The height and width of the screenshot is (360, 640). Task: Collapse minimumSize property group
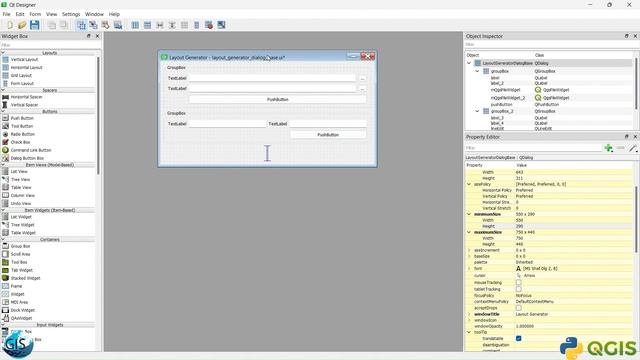469,214
